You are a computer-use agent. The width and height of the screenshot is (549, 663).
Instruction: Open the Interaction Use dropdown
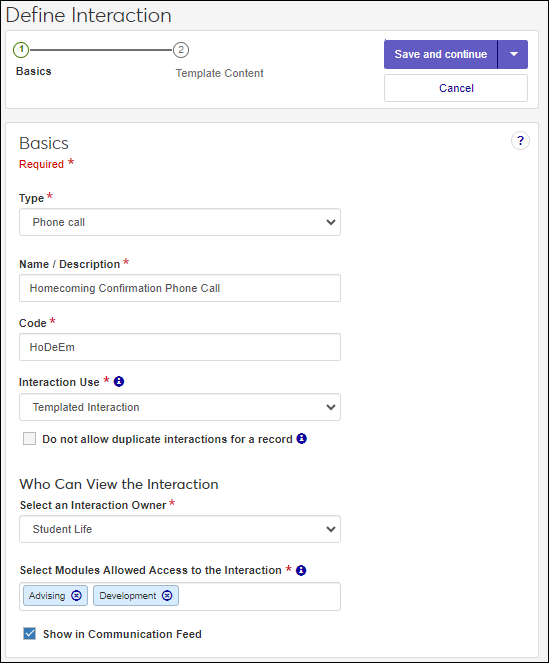tap(180, 407)
